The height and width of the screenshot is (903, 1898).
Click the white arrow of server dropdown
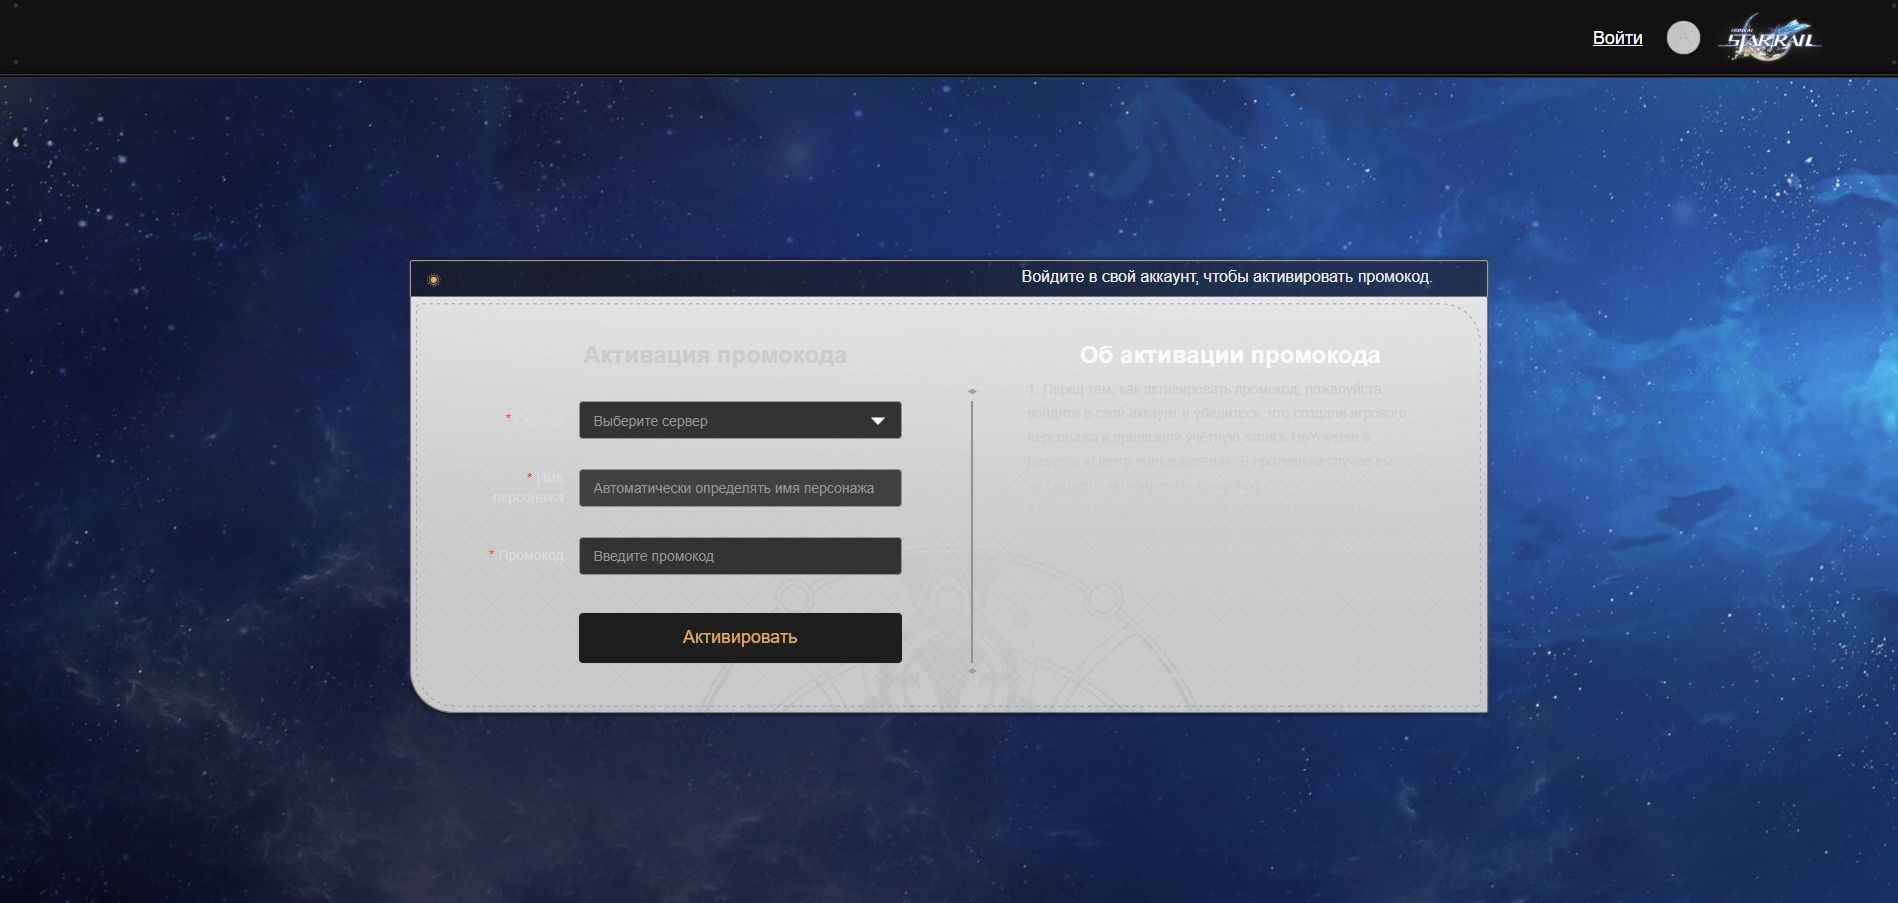[877, 421]
